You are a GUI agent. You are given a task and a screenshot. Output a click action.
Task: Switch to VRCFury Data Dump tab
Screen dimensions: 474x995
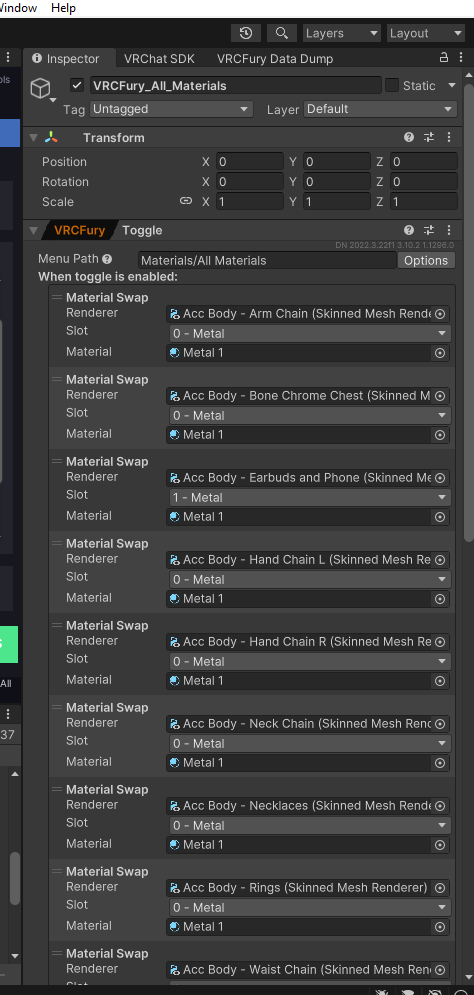(x=275, y=58)
